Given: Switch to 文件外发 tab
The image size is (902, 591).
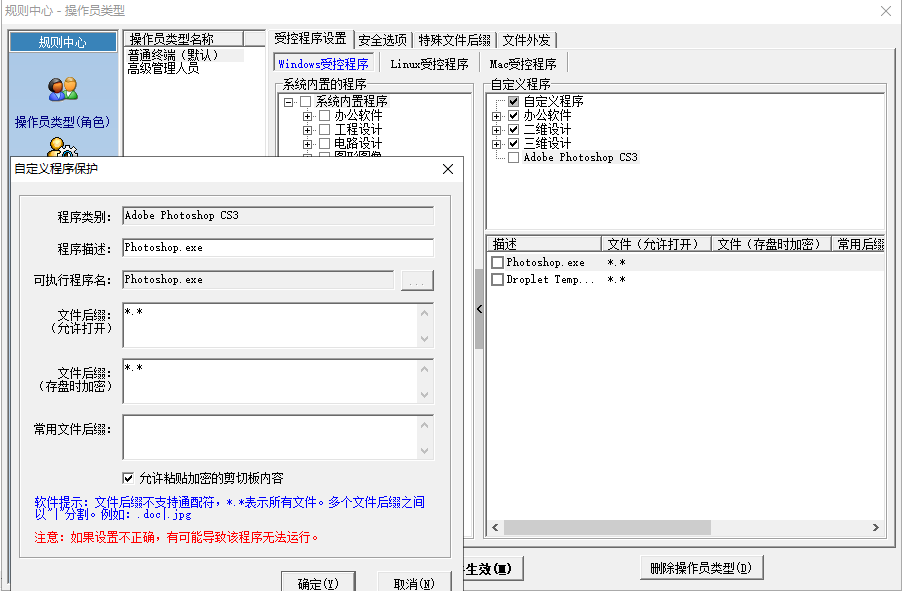Looking at the screenshot, I should click(526, 40).
